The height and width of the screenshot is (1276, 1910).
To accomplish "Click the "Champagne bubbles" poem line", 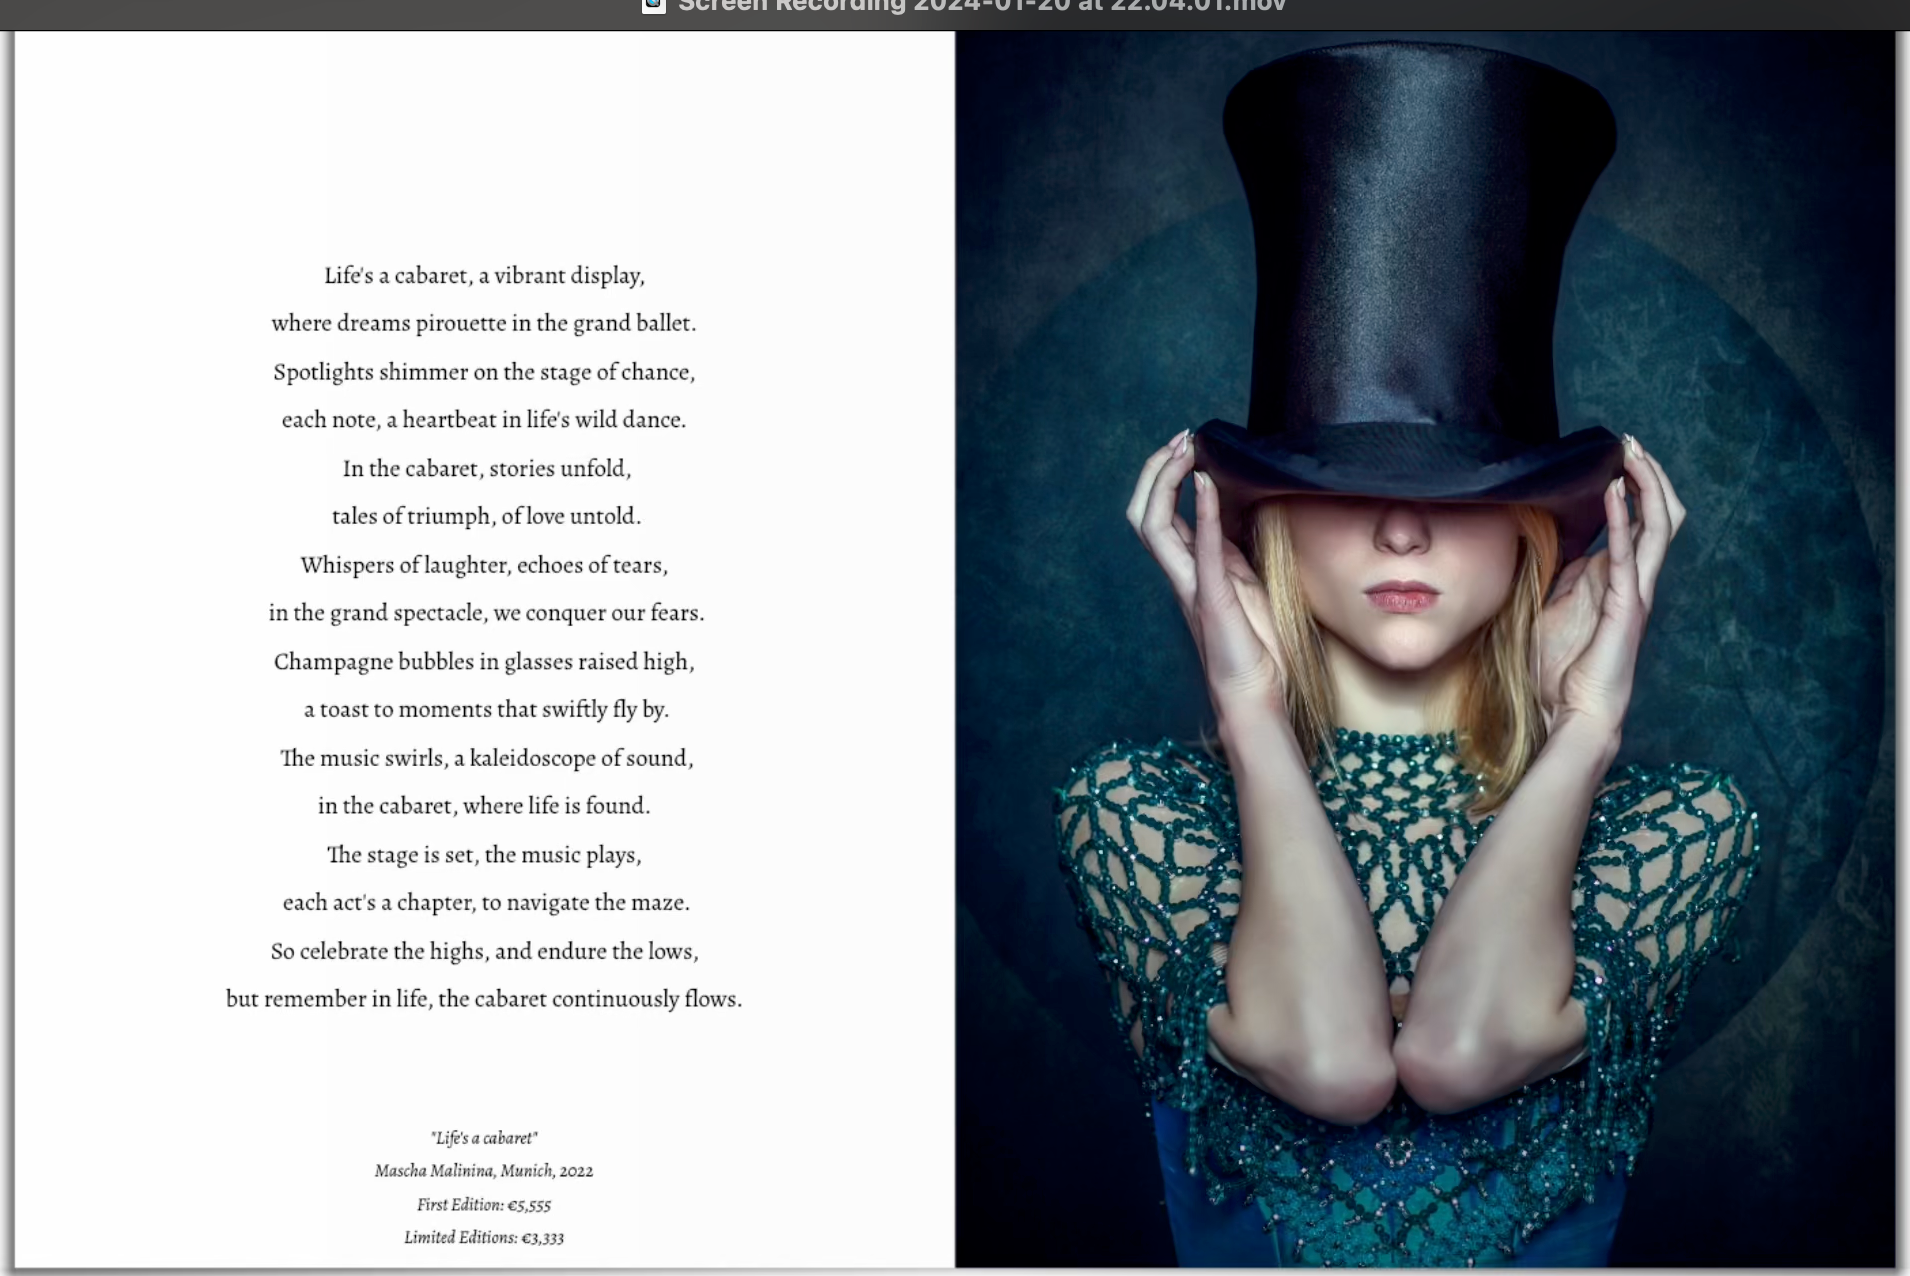I will tap(484, 662).
